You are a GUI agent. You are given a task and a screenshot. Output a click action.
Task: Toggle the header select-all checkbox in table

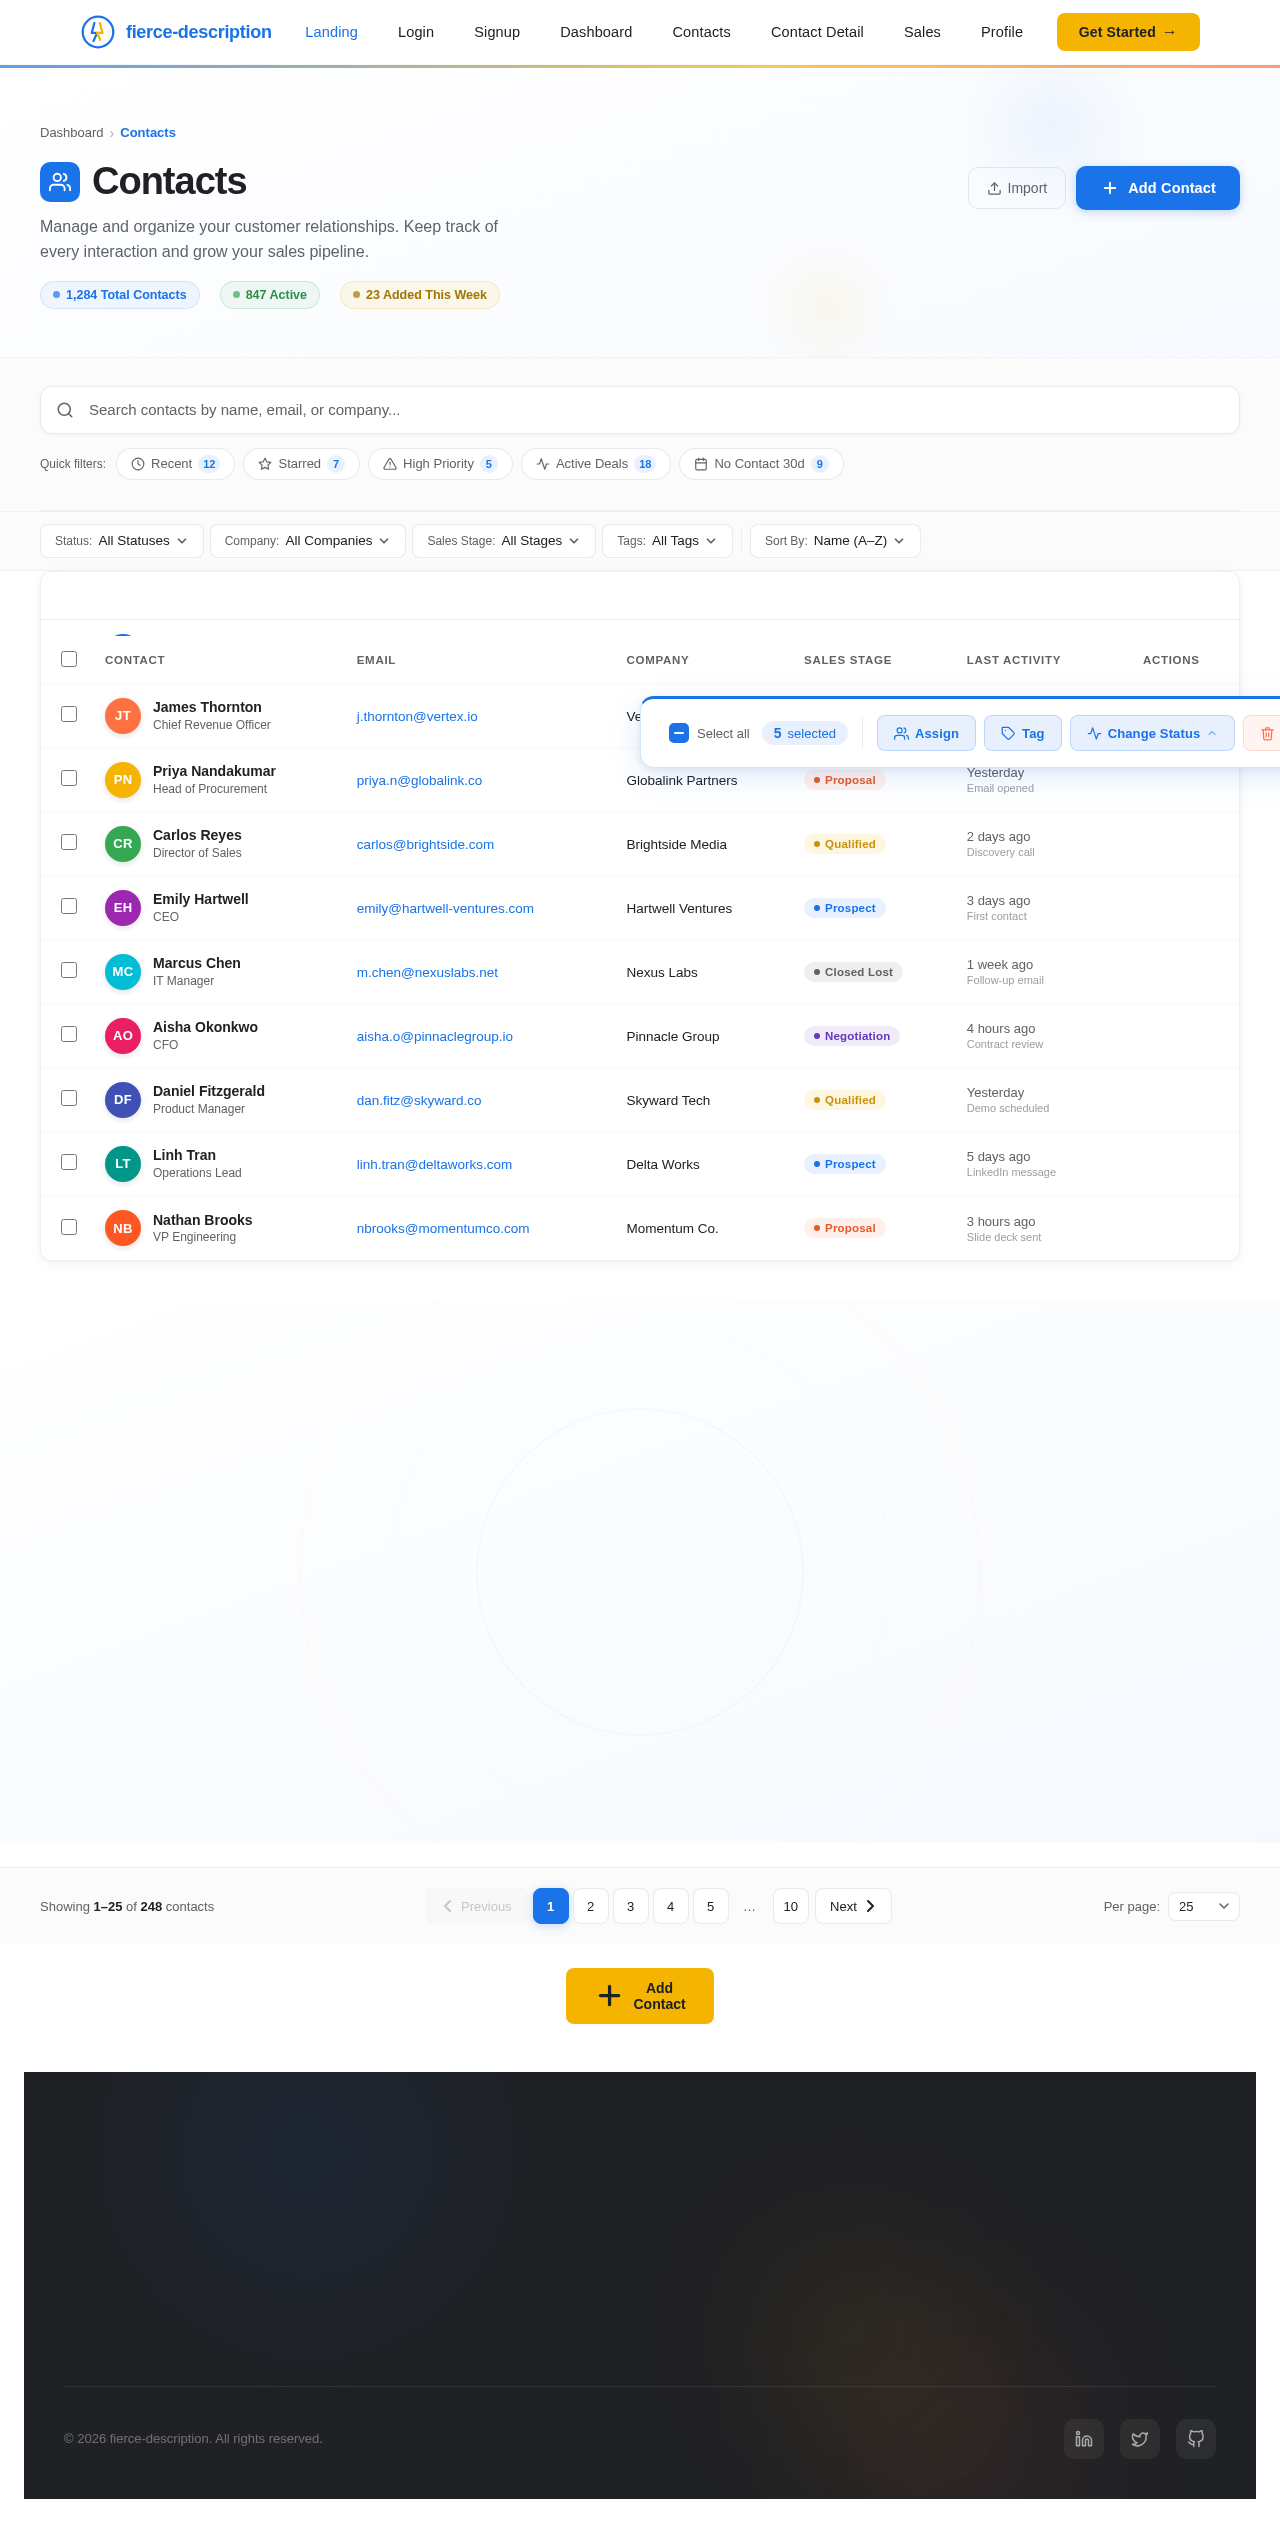click(x=69, y=659)
